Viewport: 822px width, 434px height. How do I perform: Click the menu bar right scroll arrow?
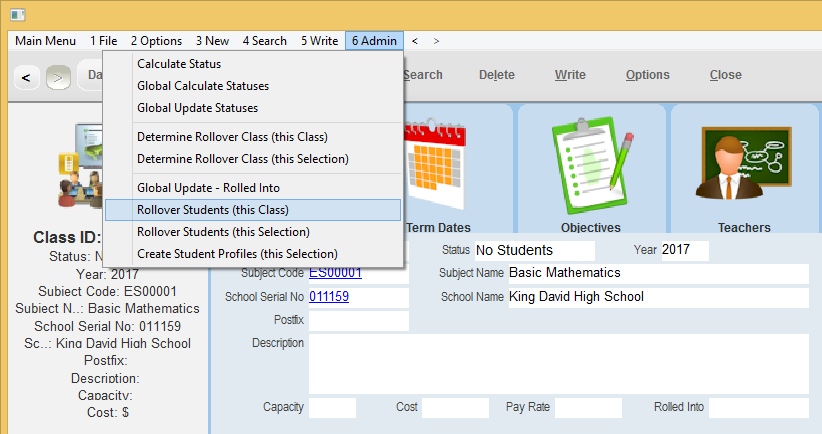(436, 41)
